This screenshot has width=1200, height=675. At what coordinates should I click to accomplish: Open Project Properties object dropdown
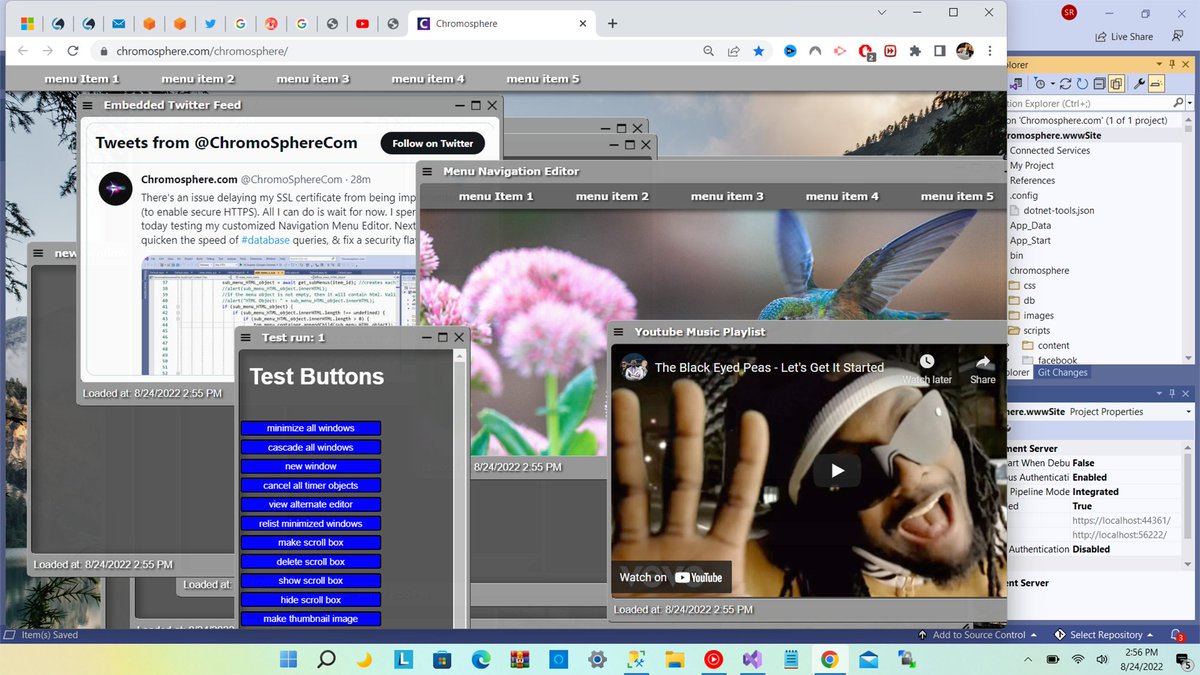coord(1189,412)
